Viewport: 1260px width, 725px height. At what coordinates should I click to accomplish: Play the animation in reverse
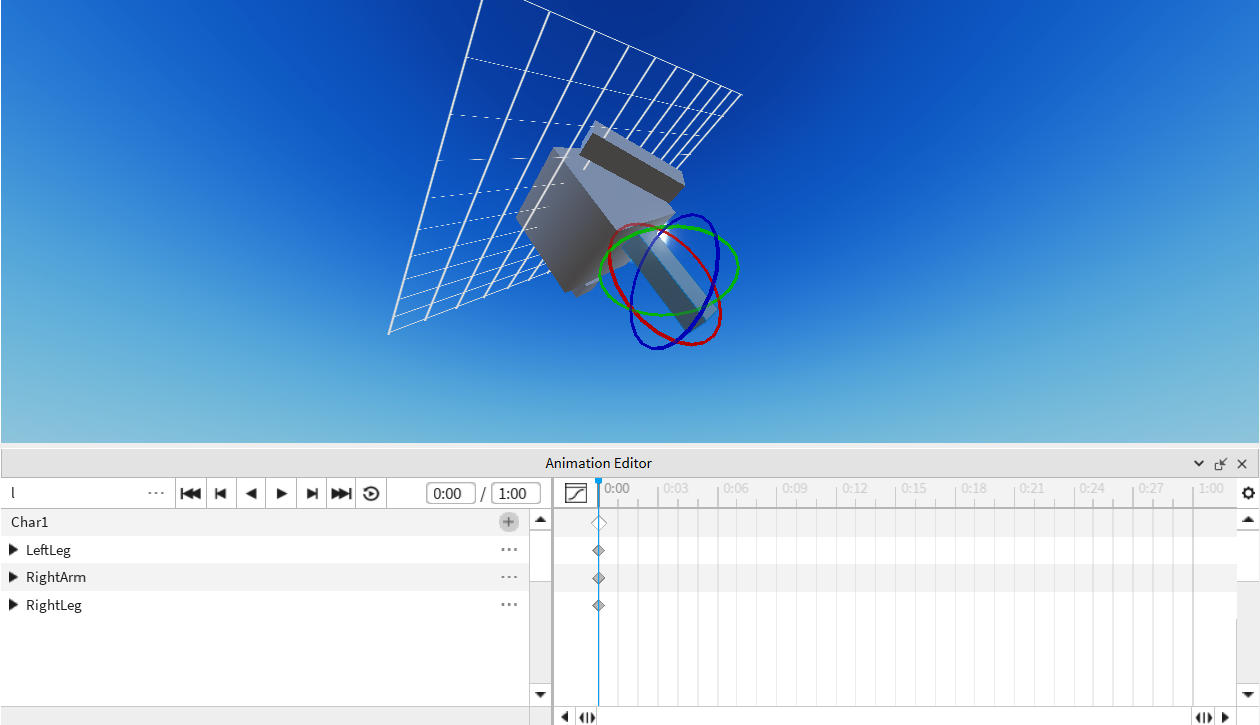pos(251,493)
